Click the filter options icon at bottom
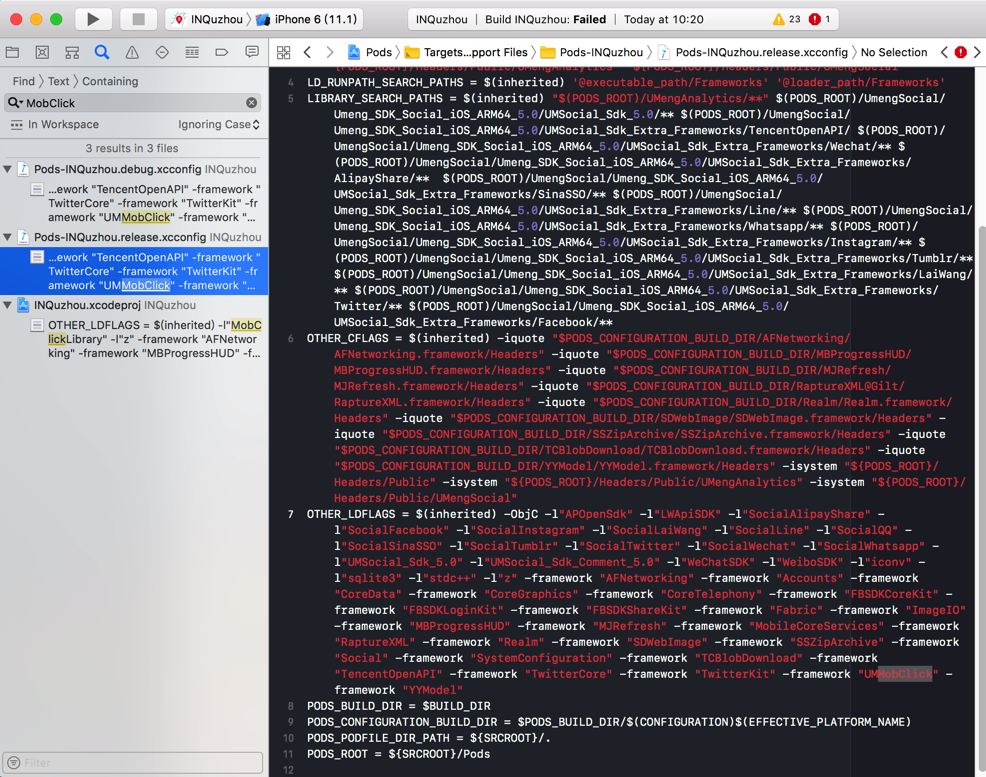 [x=13, y=763]
